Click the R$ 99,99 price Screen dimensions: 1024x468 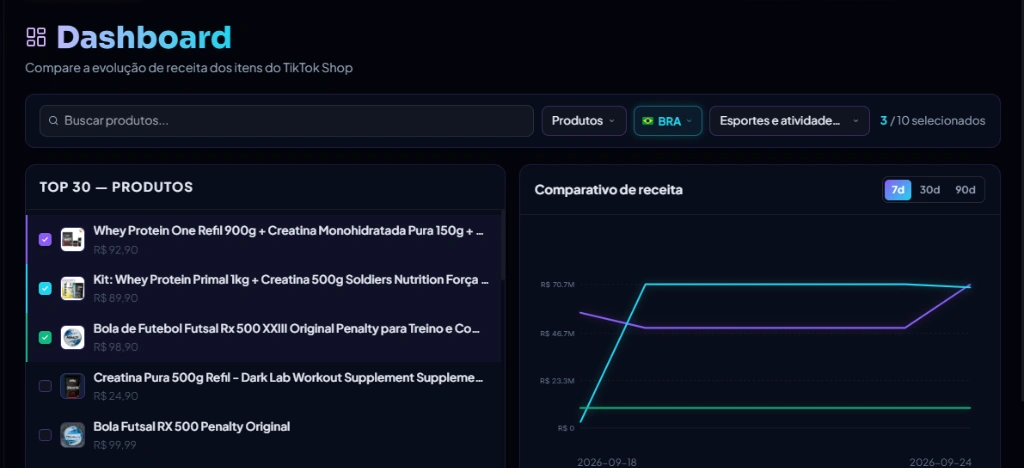click(115, 445)
